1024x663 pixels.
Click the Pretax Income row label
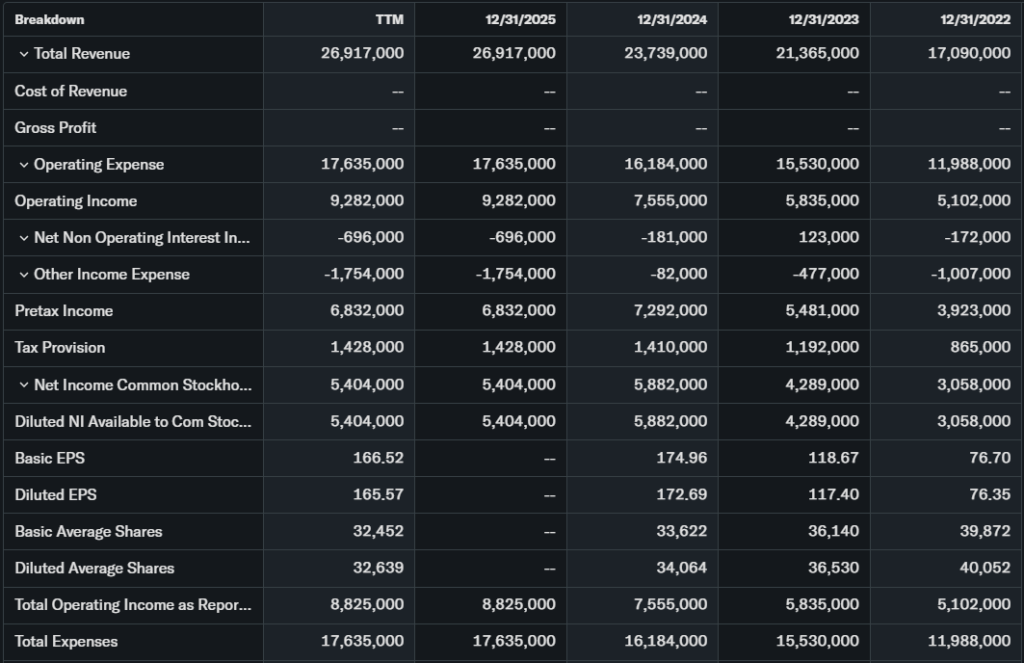pos(63,311)
